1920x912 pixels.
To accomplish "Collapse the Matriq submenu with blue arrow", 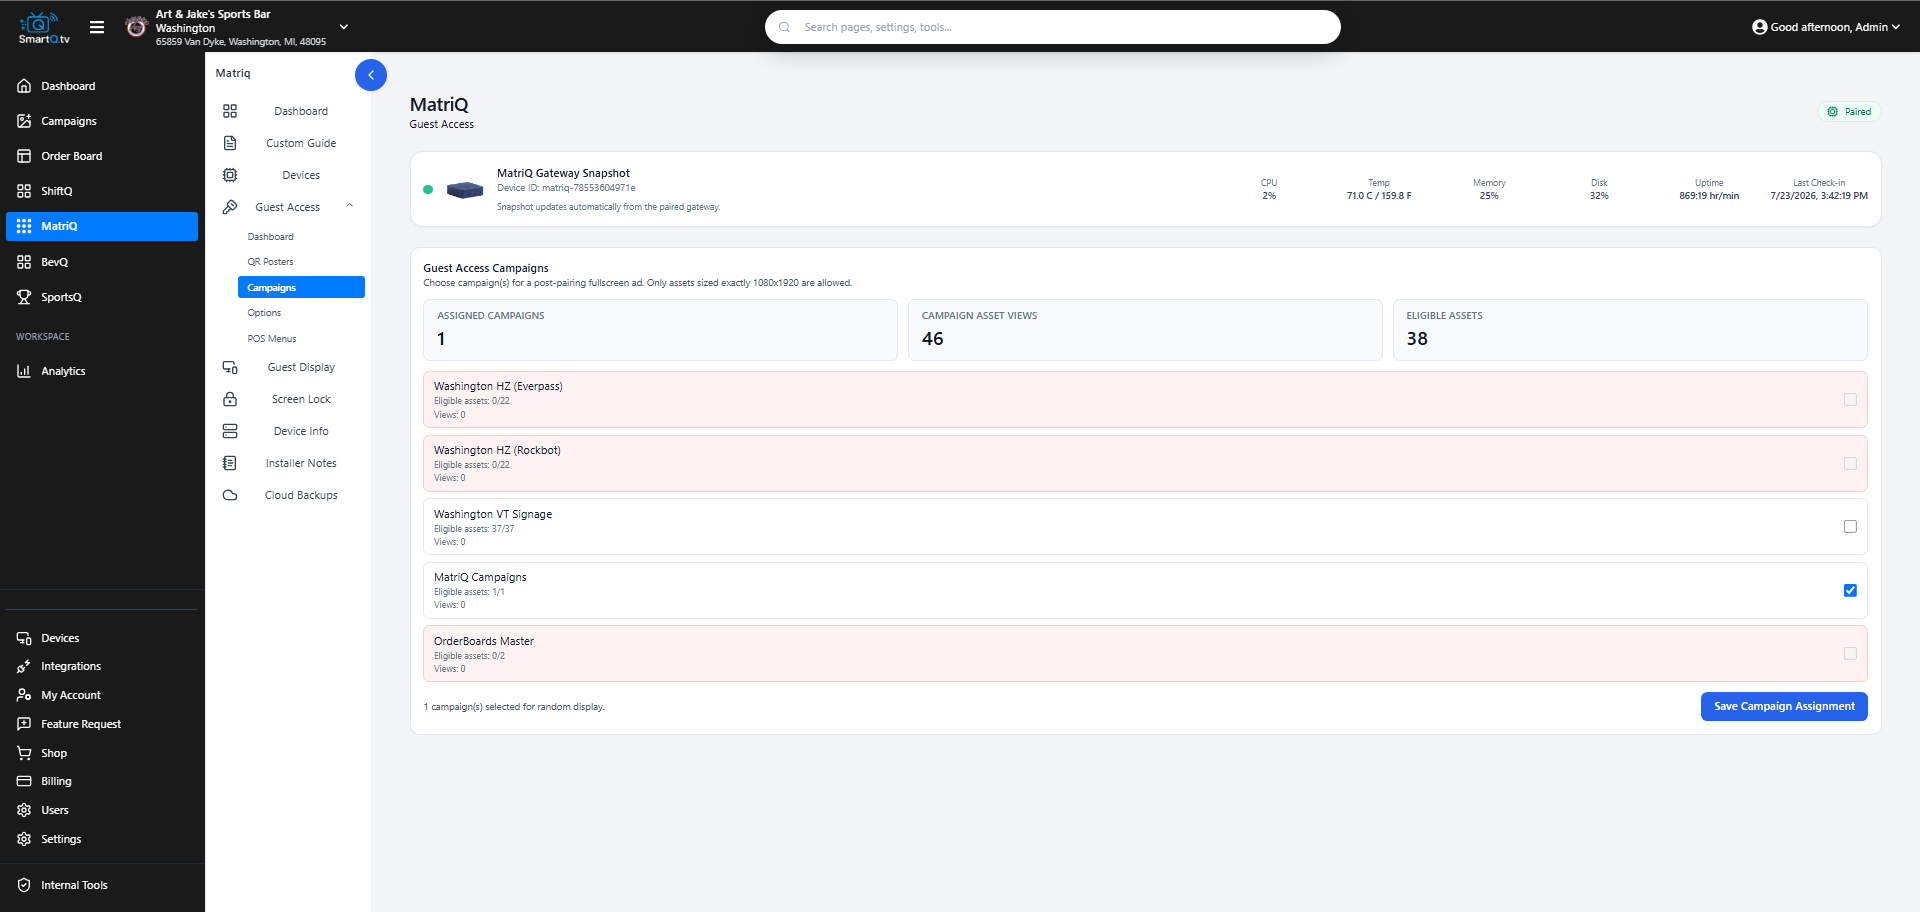I will pyautogui.click(x=371, y=75).
